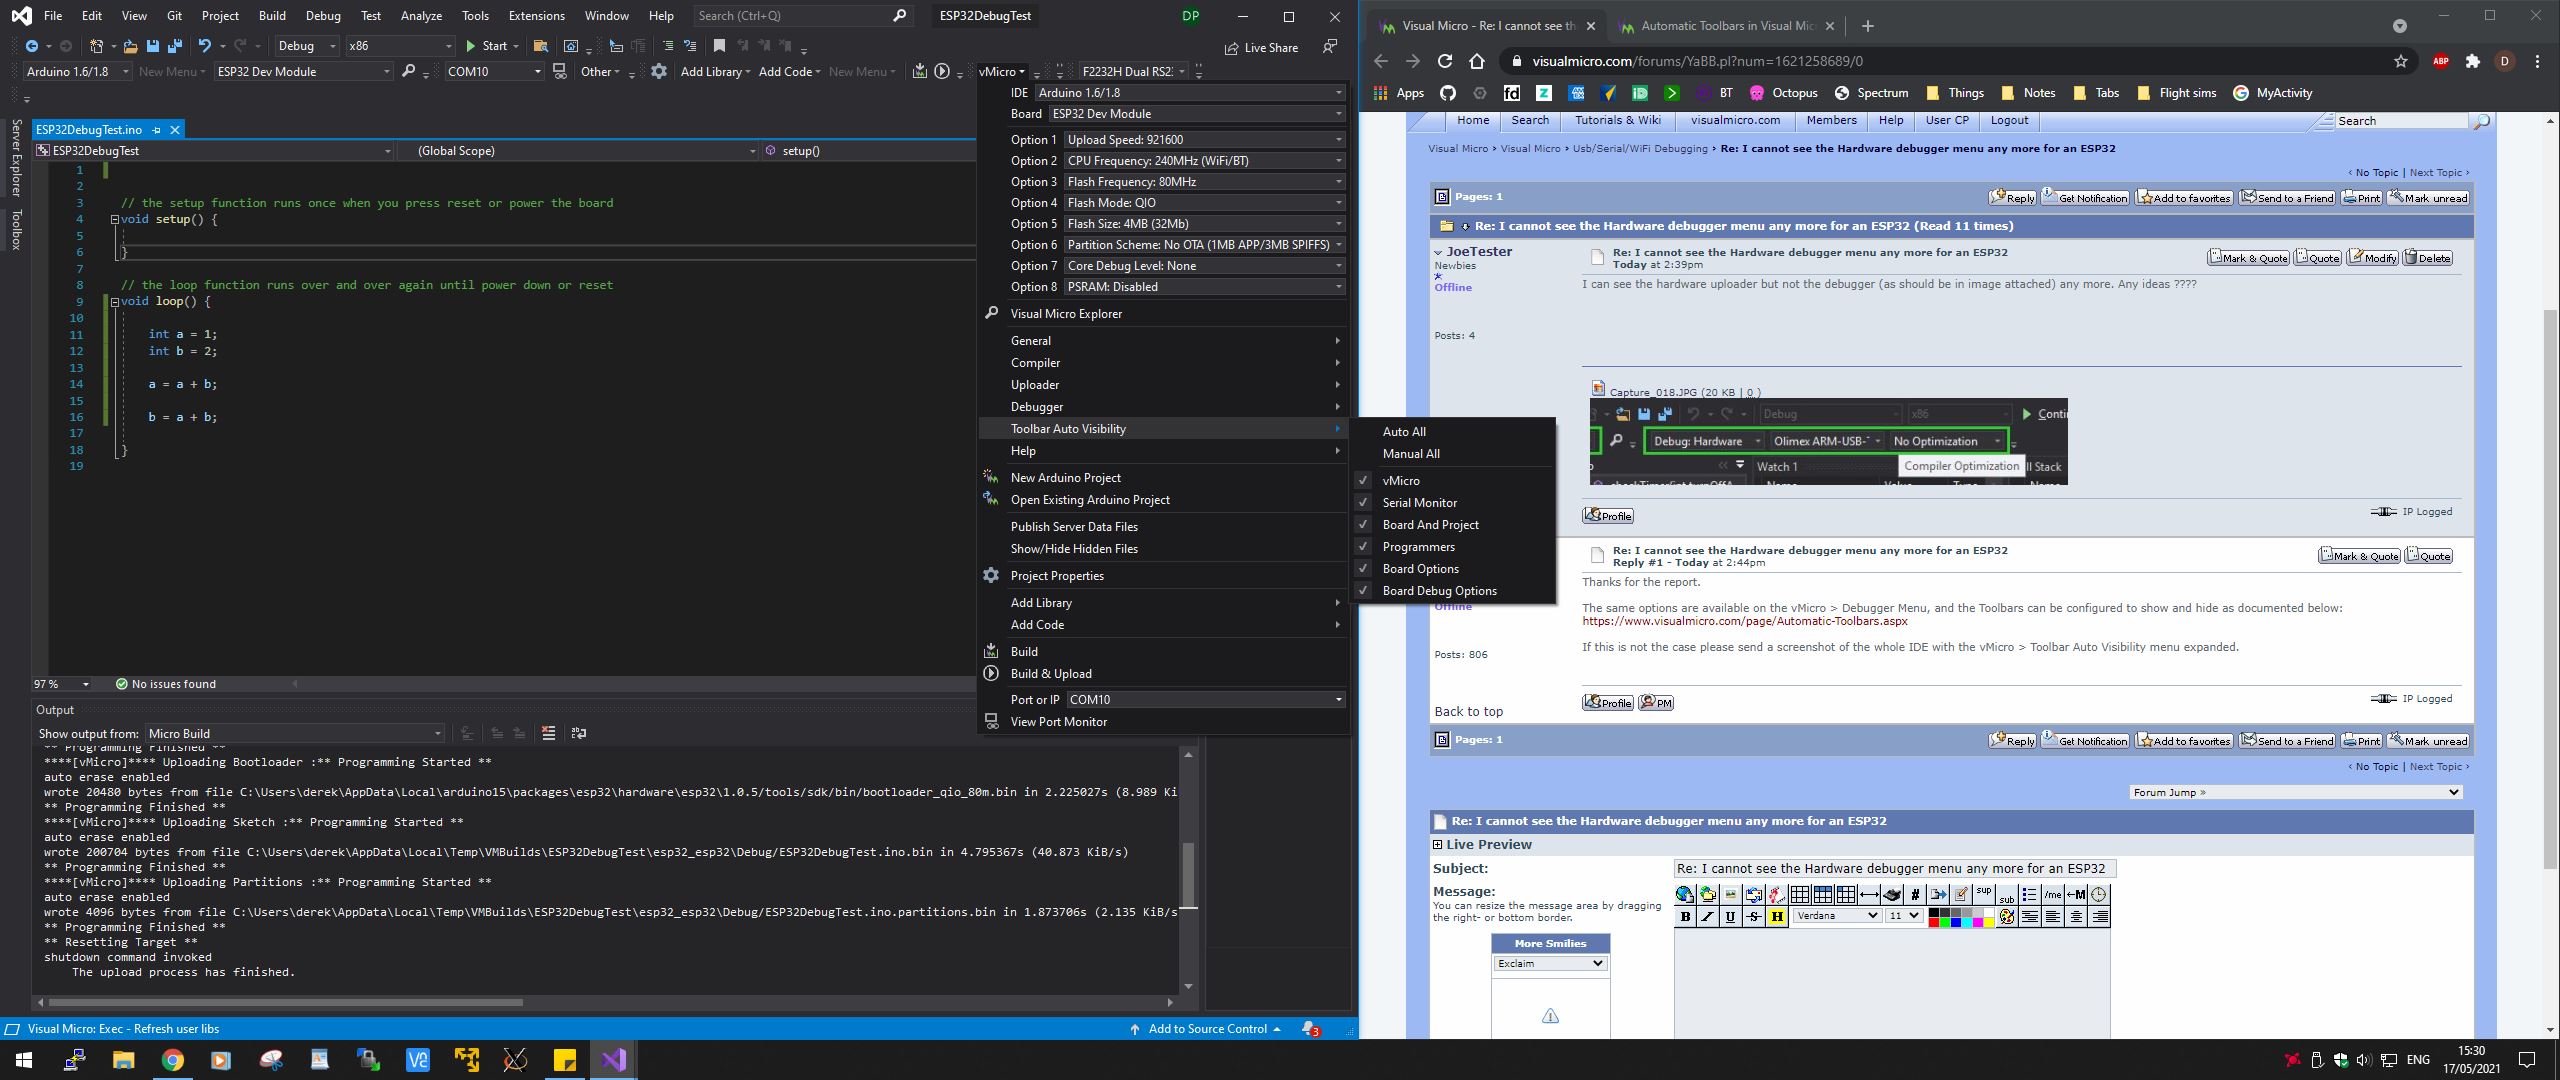Toggle word wrap in Output panel
This screenshot has width=2560, height=1080.
[578, 733]
